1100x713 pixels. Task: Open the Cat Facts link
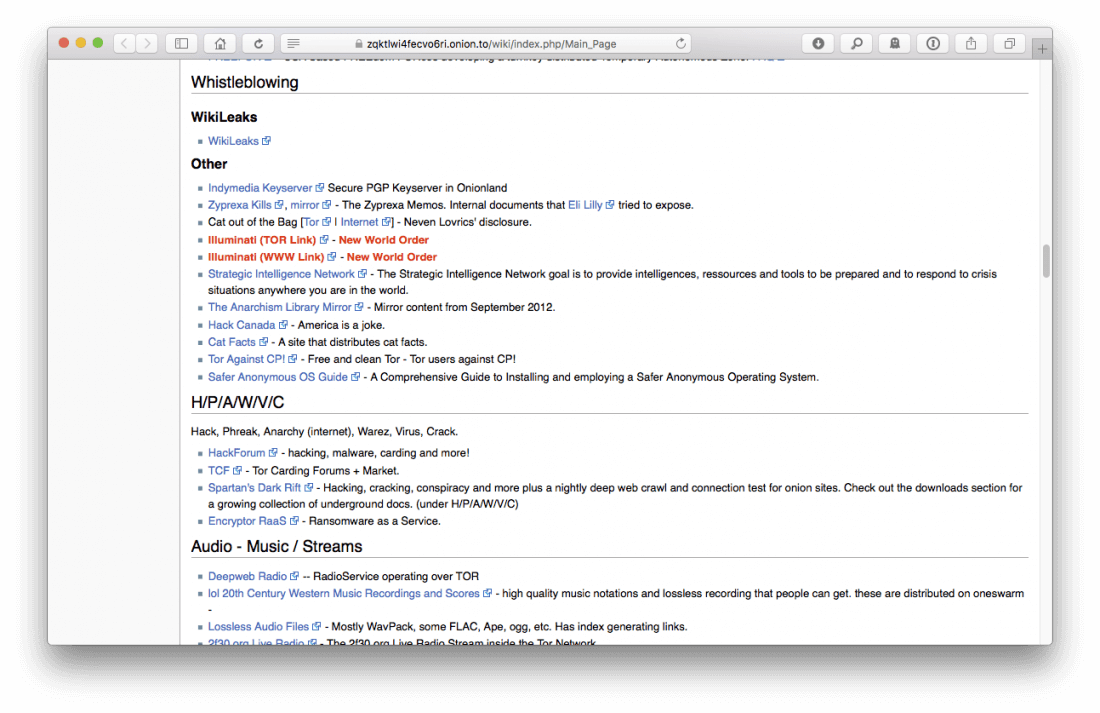231,342
